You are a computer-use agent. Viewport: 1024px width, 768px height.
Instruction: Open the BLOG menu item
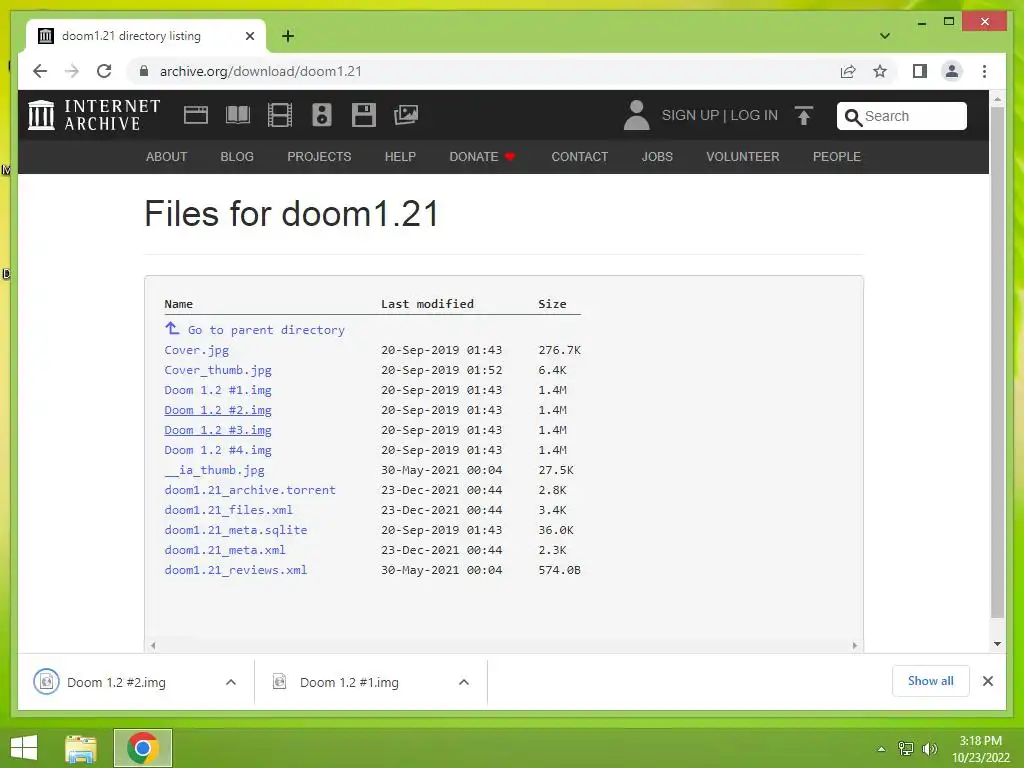point(237,157)
